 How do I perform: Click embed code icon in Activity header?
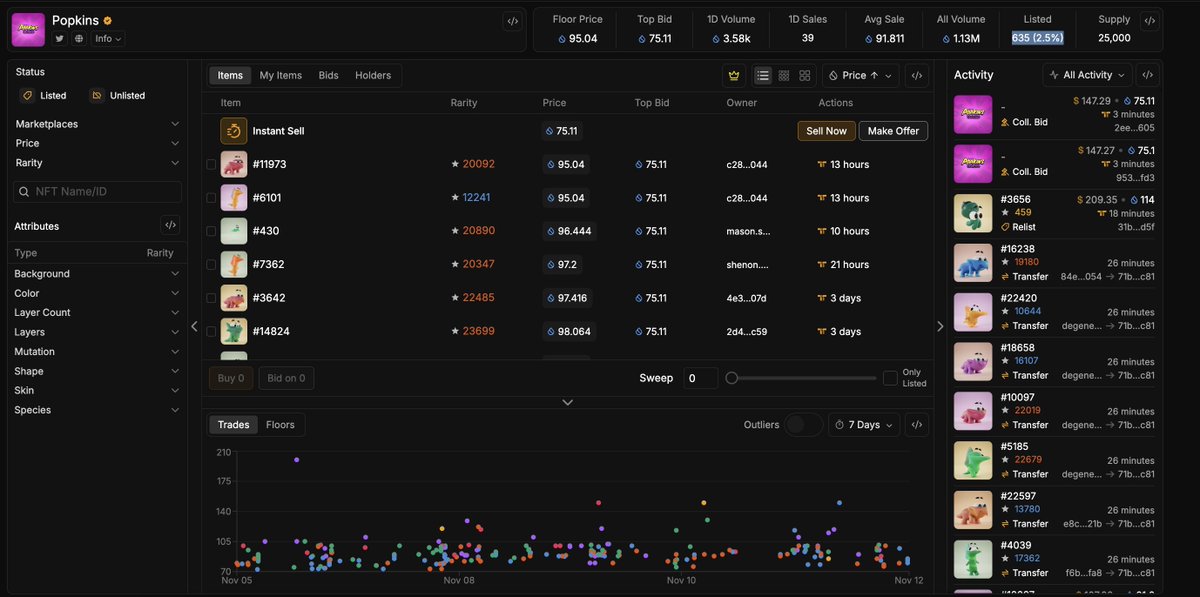(x=1148, y=75)
